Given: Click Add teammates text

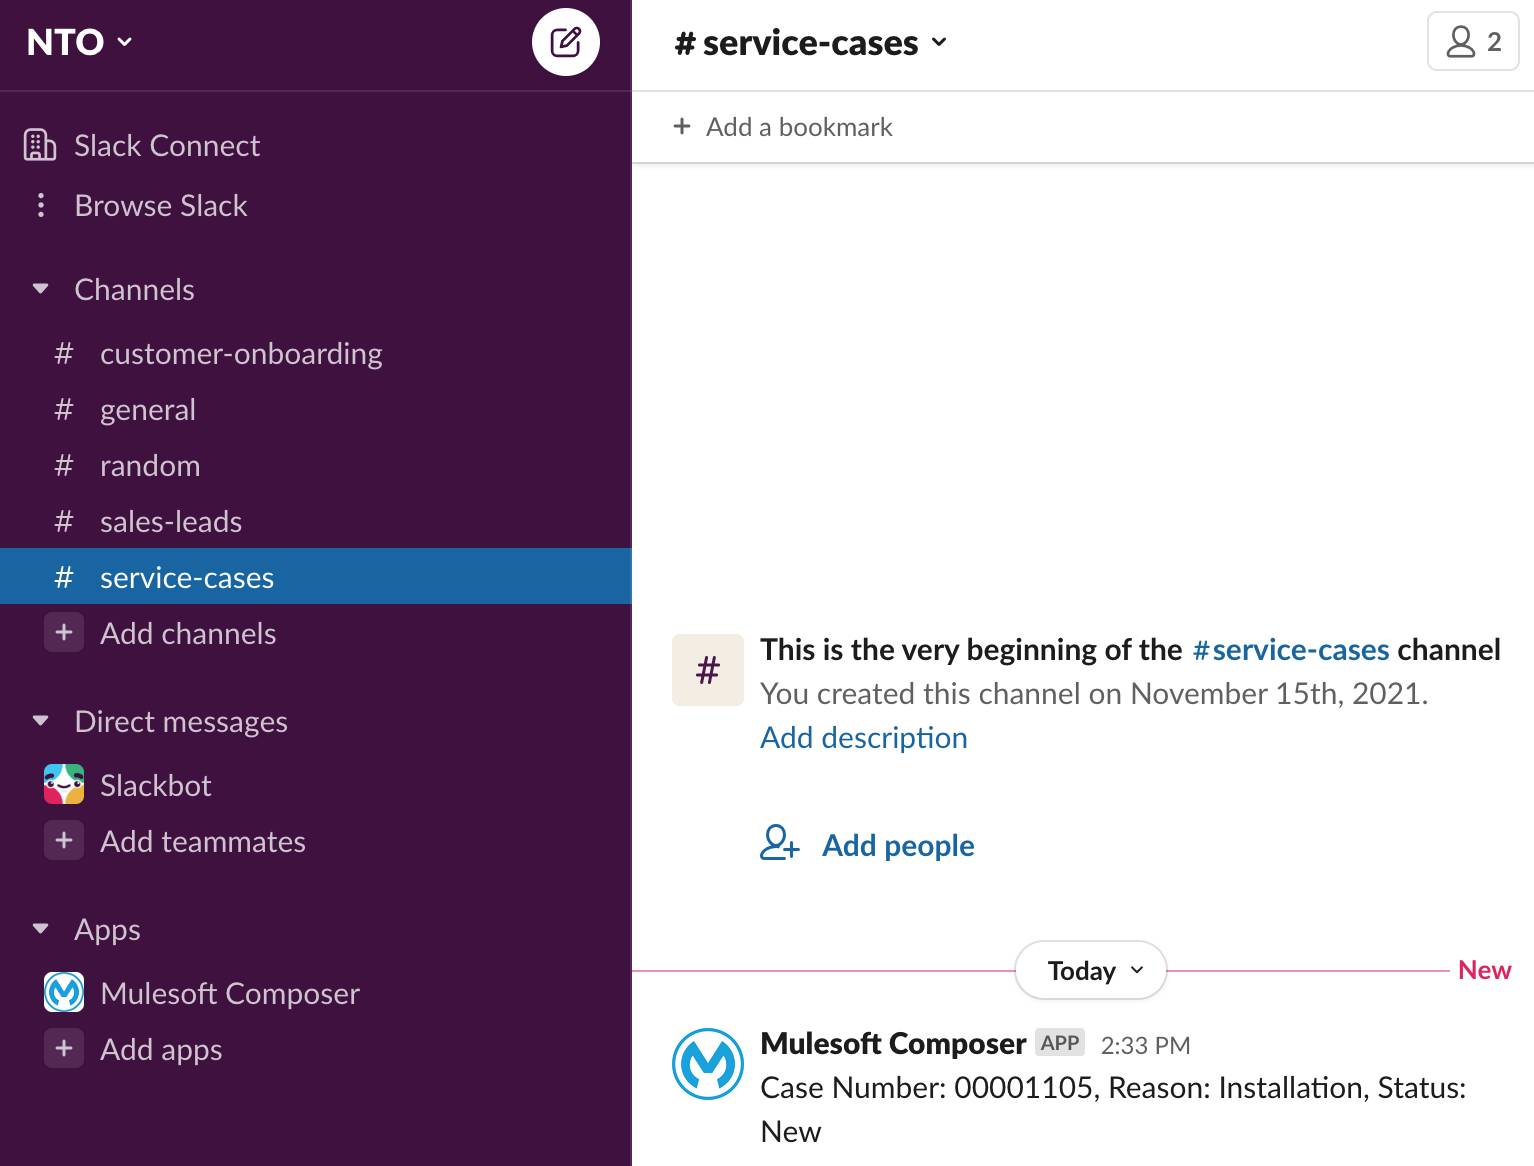Looking at the screenshot, I should 203,842.
